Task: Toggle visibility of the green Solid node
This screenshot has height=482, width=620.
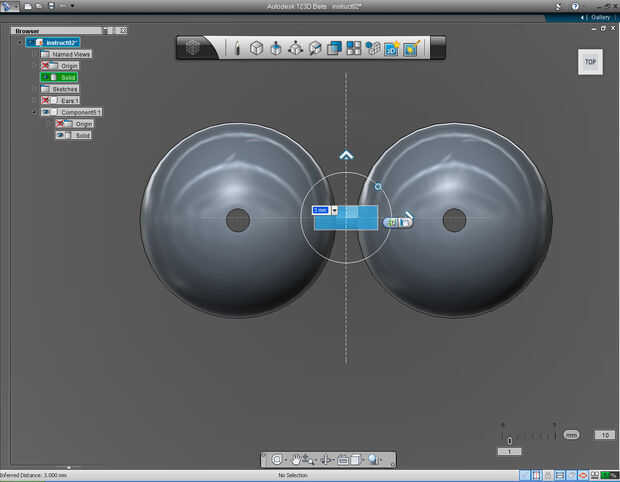Action: pyautogui.click(x=45, y=77)
